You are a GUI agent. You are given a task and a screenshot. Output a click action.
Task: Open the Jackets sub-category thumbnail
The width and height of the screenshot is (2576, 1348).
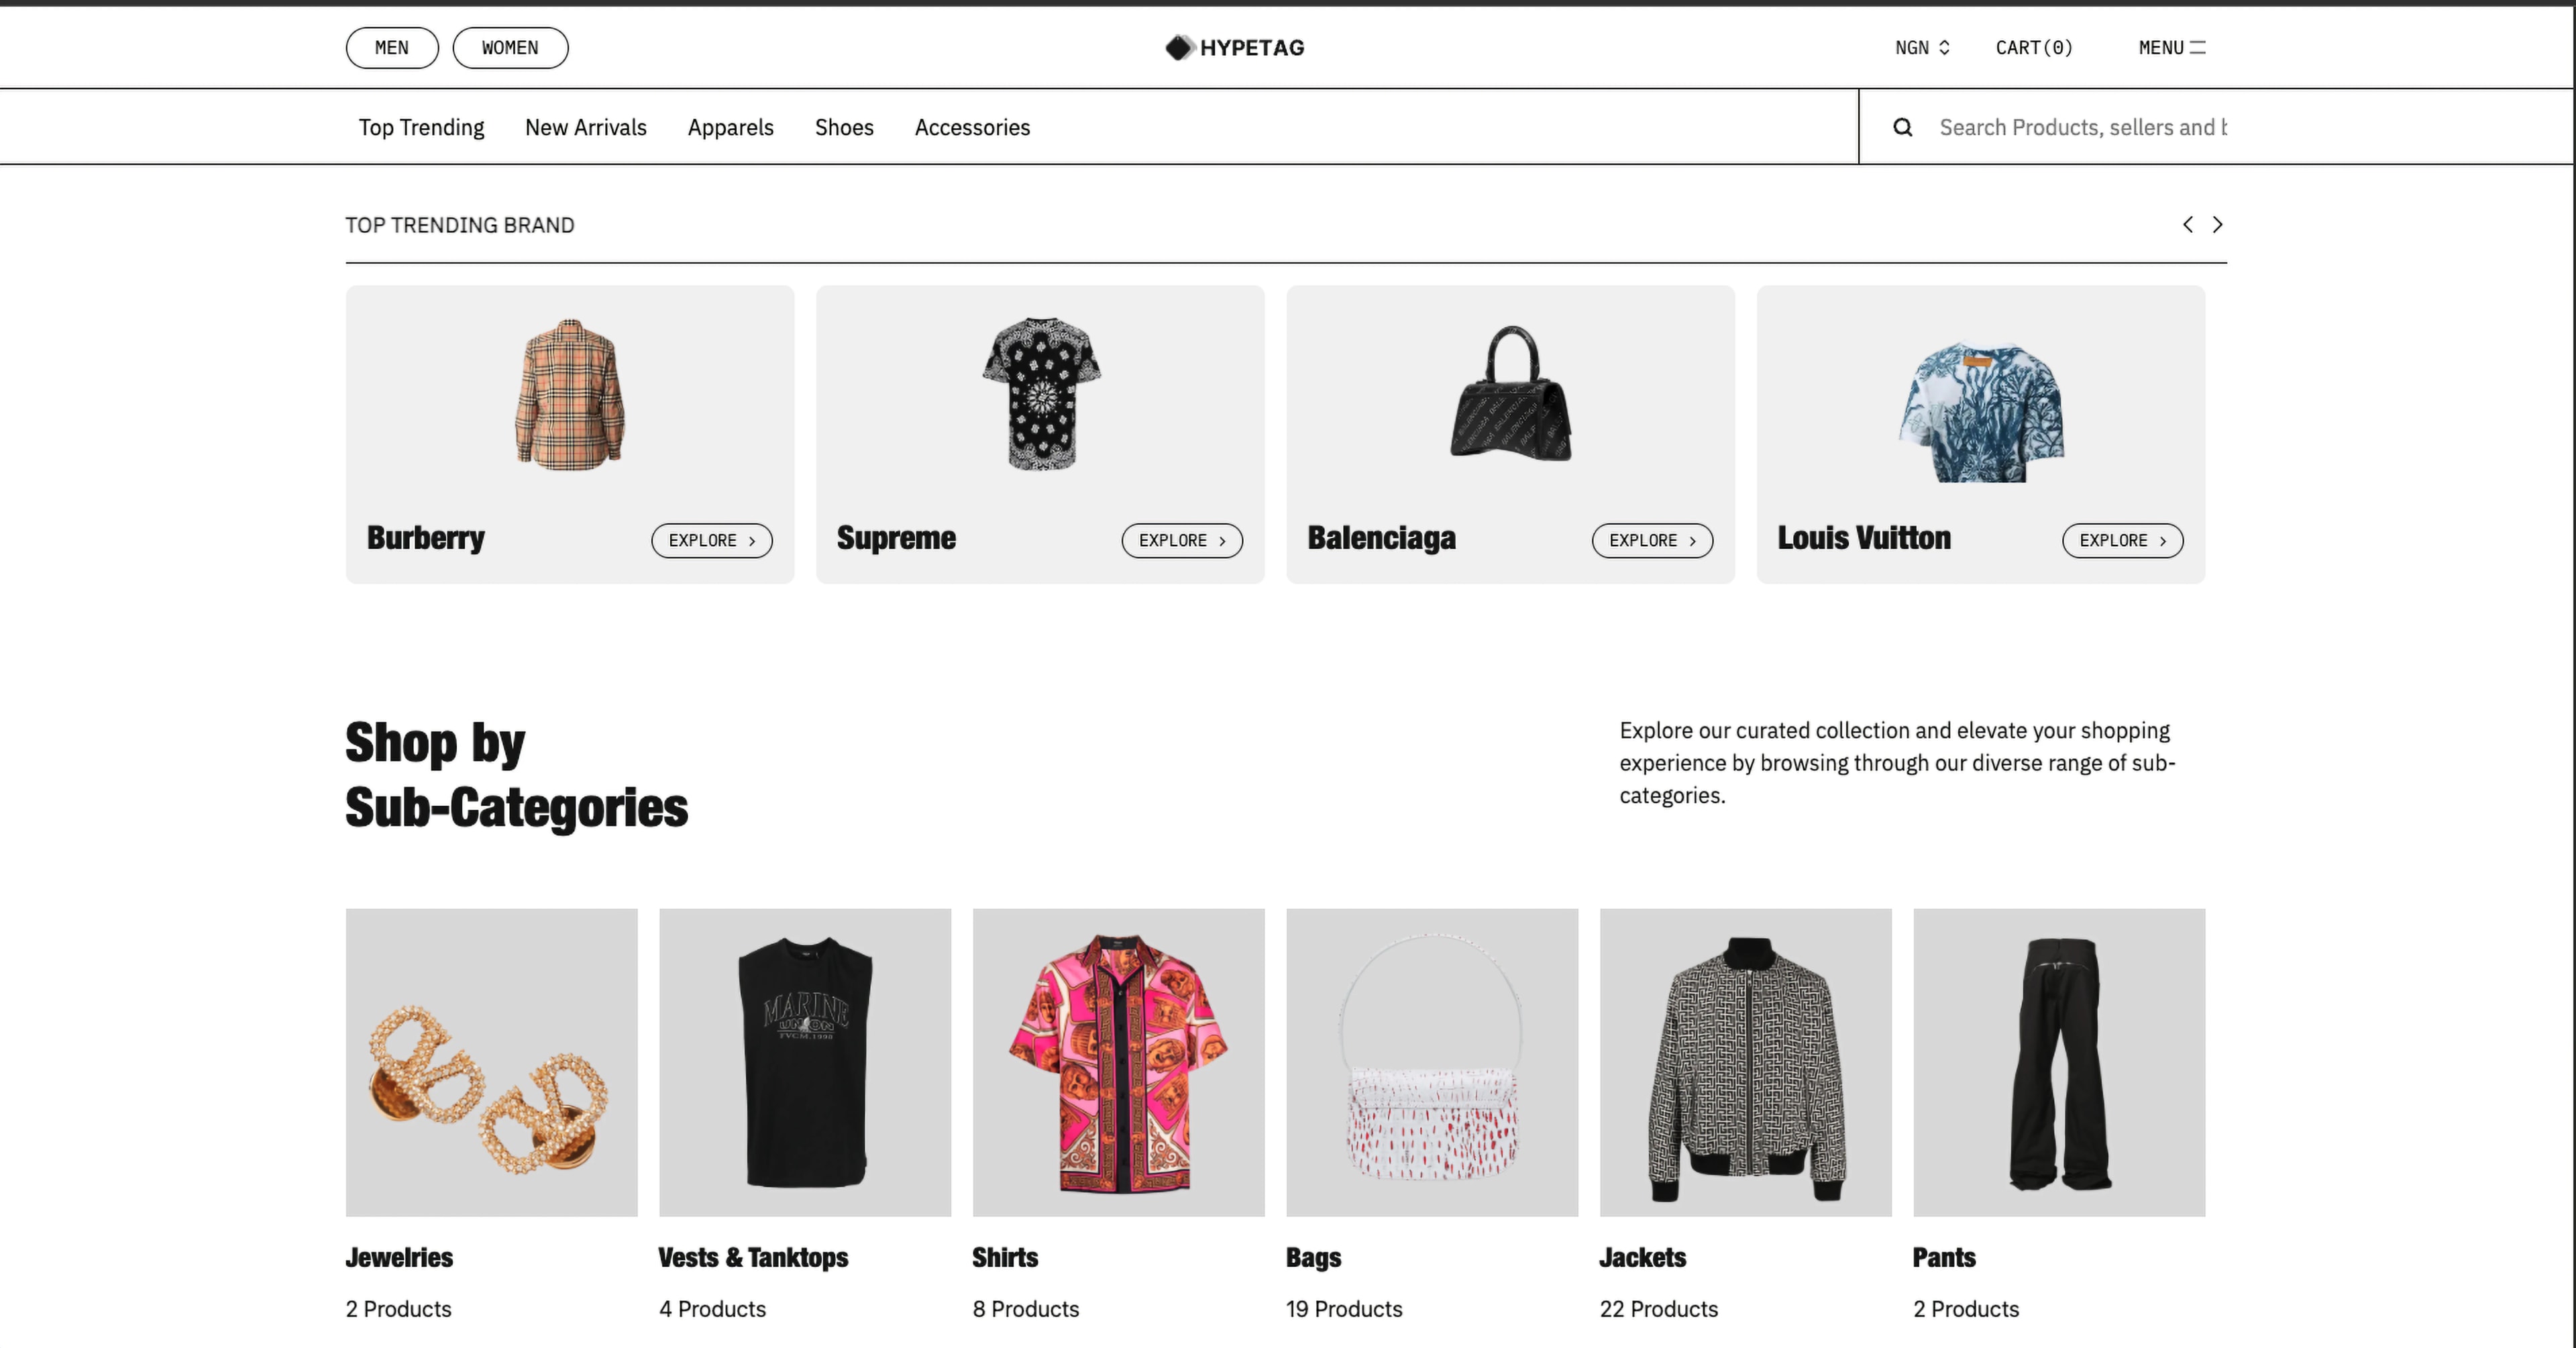click(1745, 1062)
